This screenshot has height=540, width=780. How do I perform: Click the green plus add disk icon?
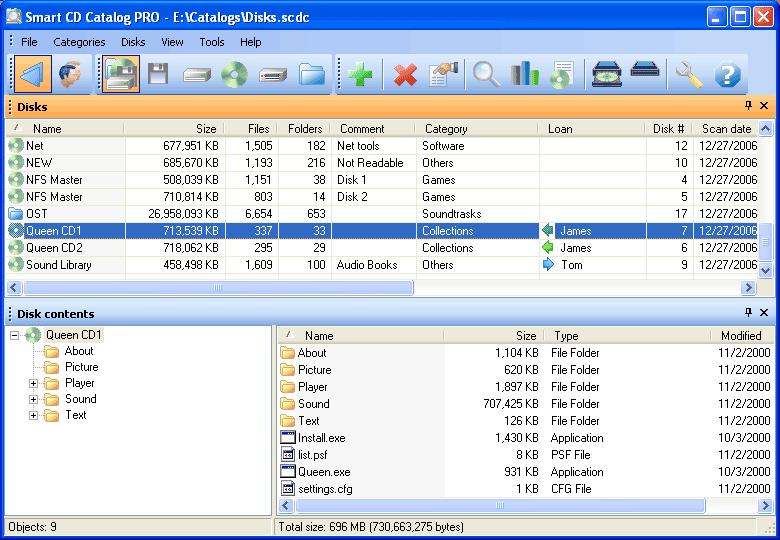tap(360, 75)
